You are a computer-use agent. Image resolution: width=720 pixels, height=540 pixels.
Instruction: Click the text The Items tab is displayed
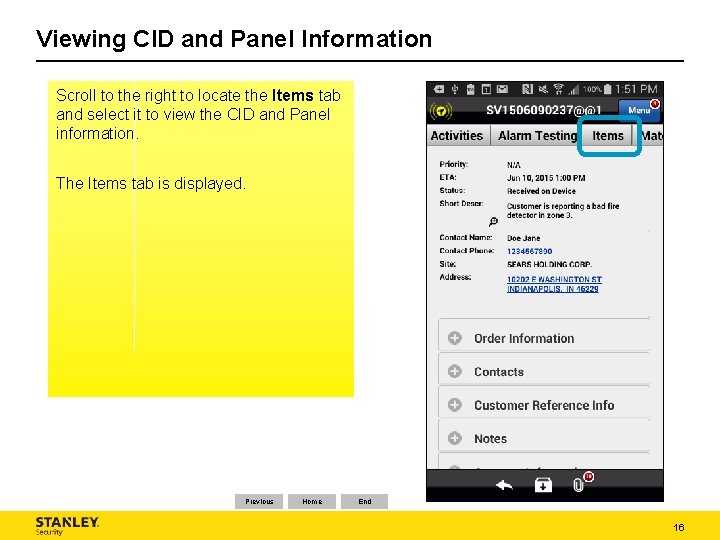coord(151,183)
